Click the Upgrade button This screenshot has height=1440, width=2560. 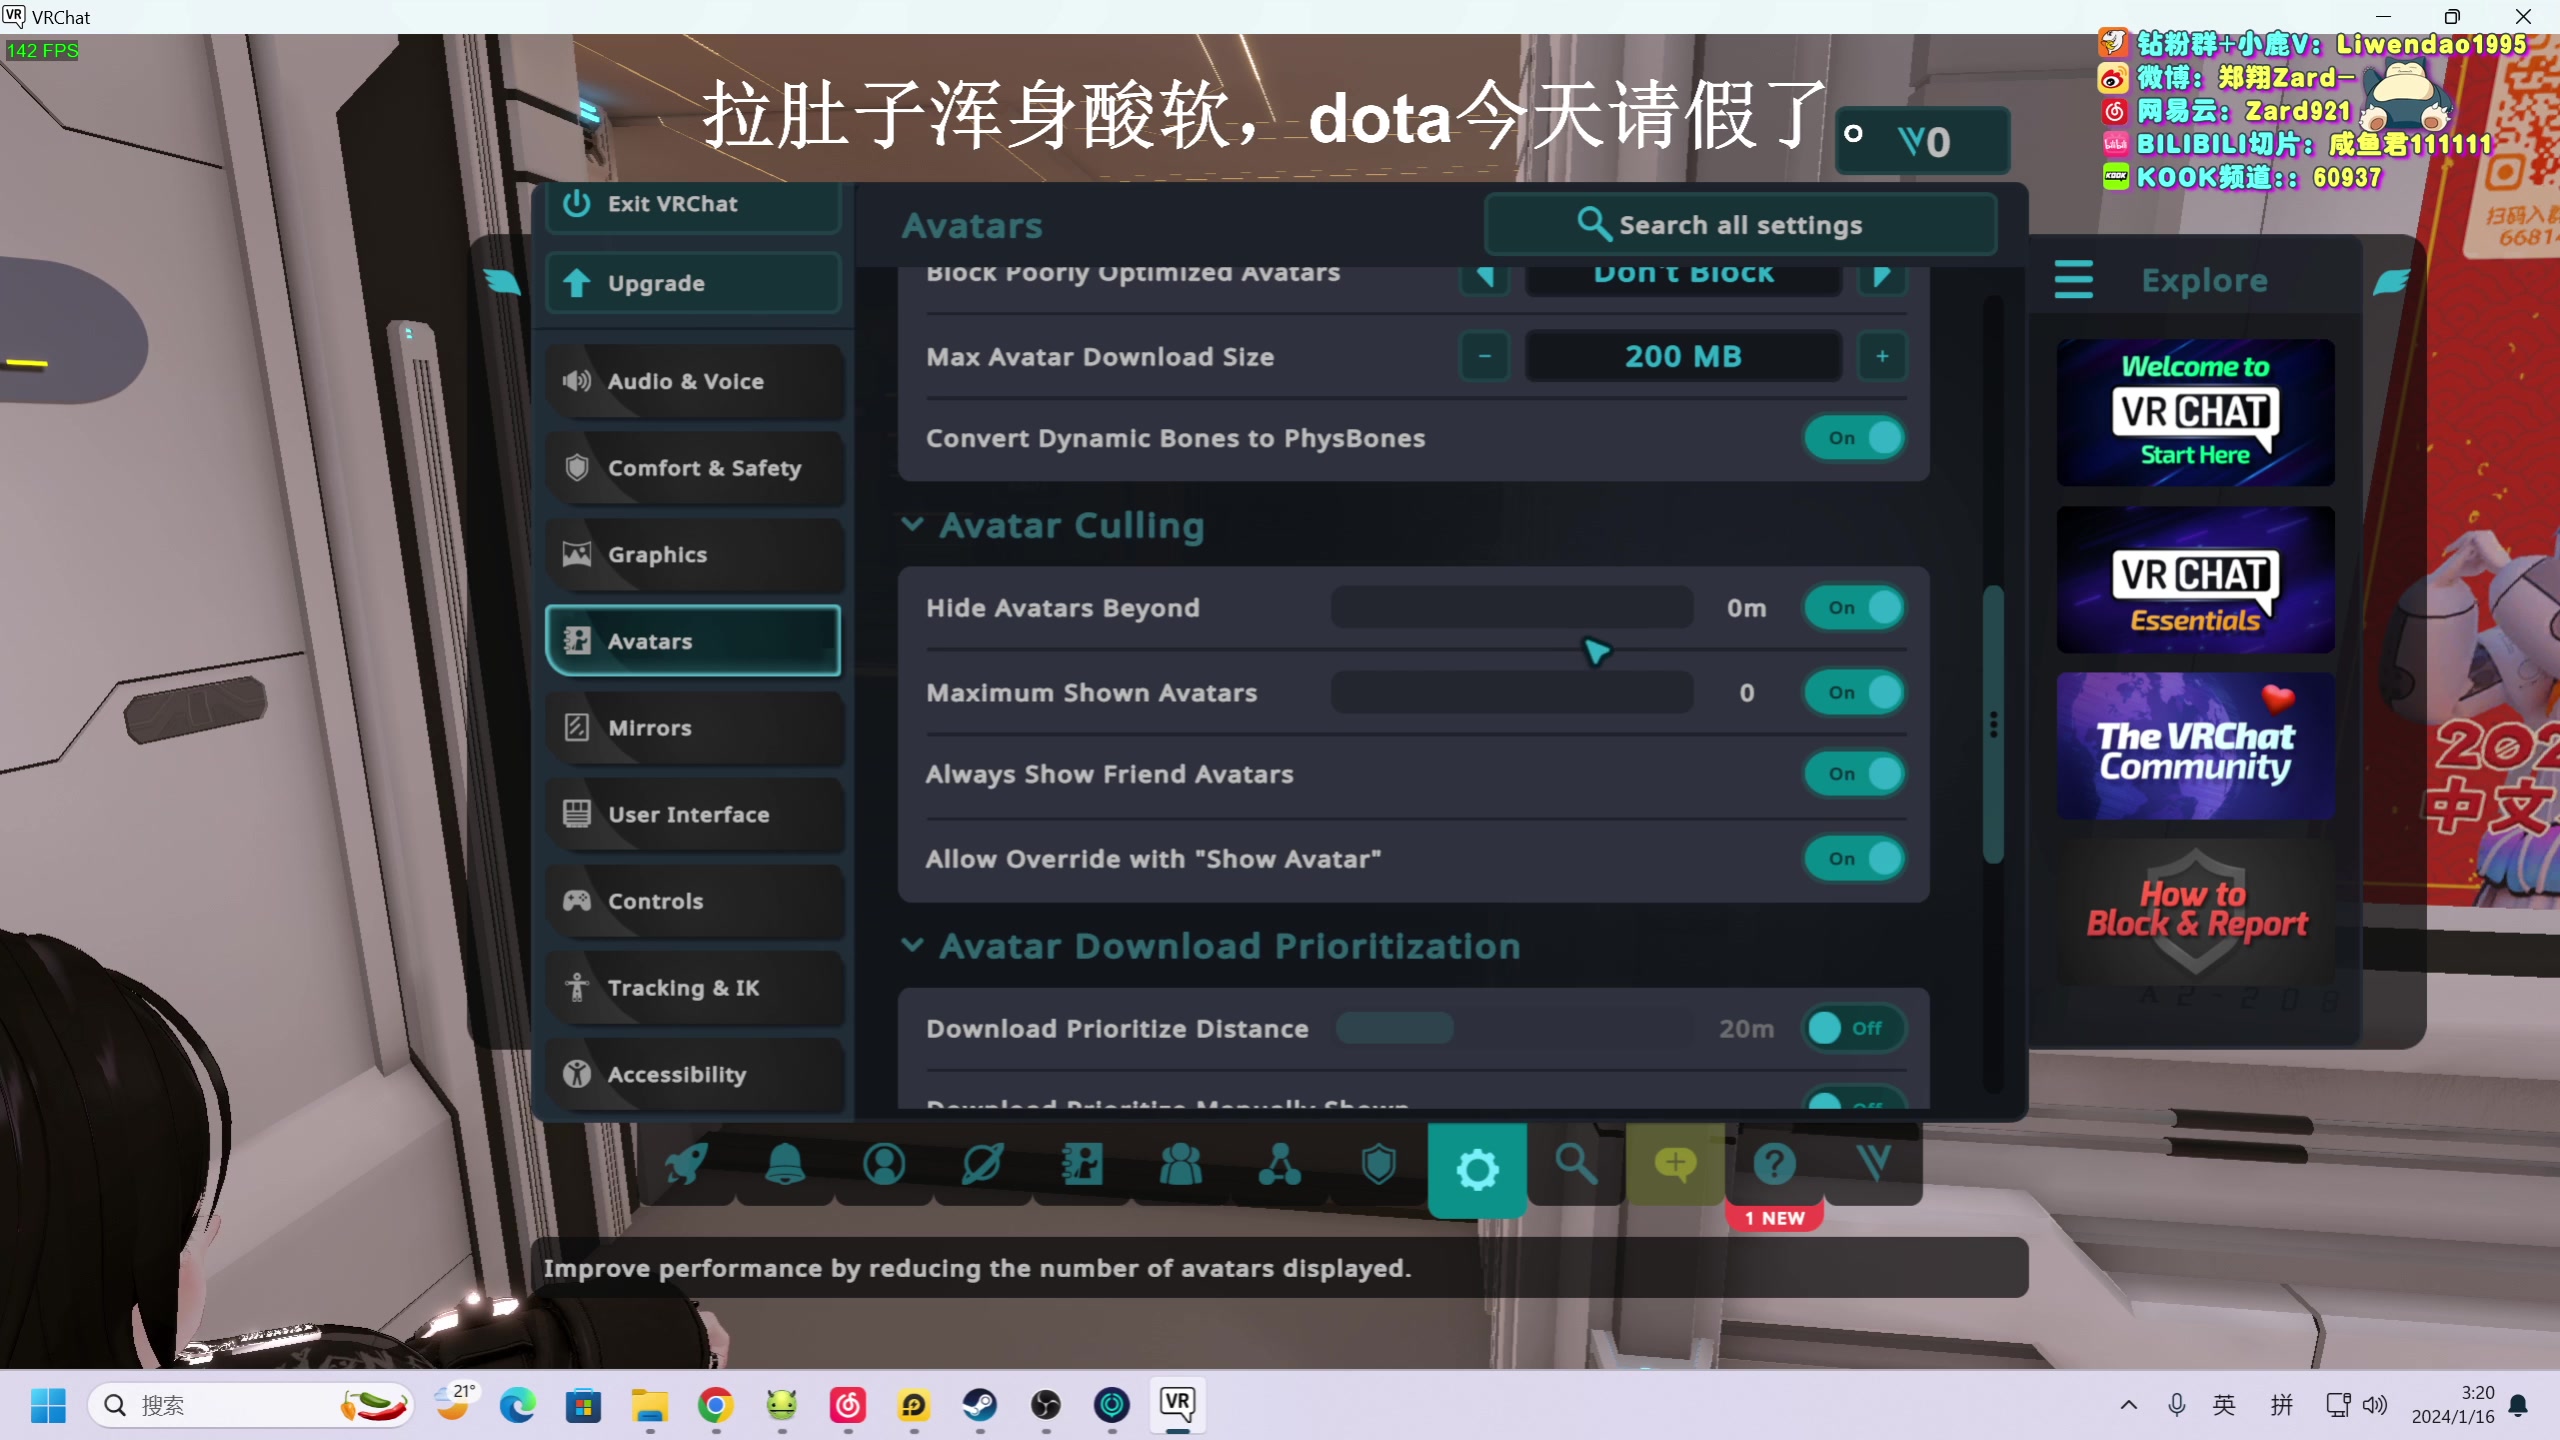coord(694,283)
